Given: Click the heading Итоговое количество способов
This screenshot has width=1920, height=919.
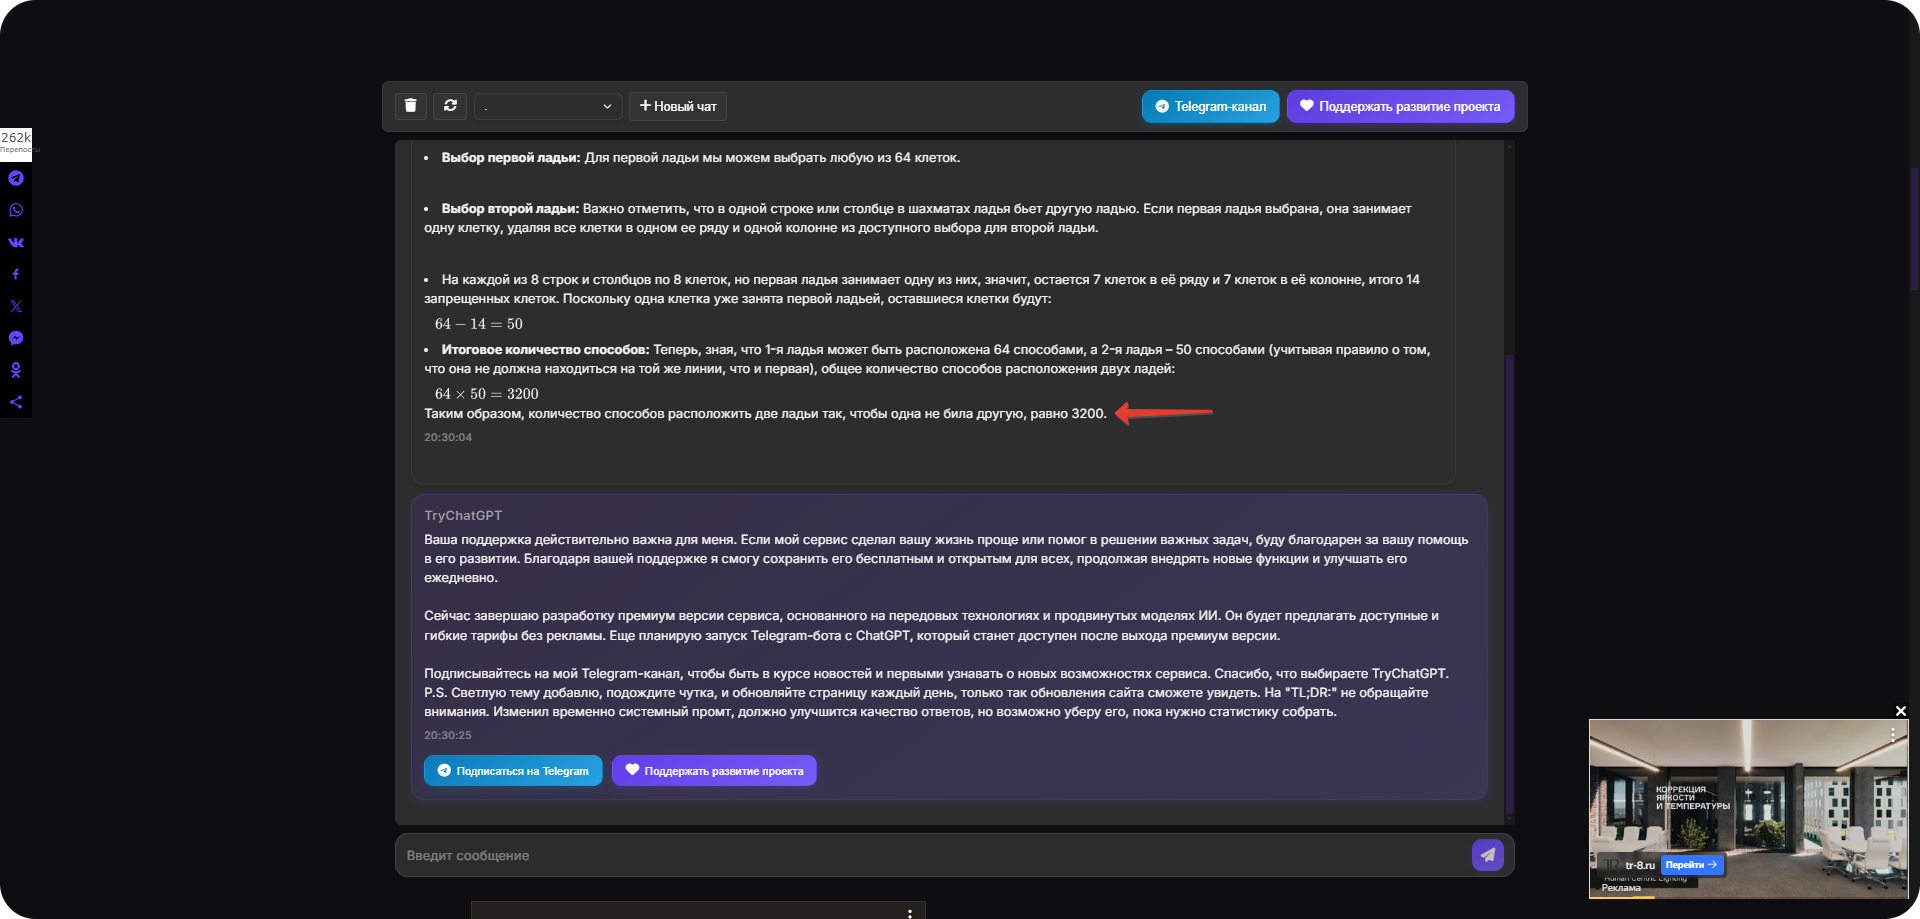Looking at the screenshot, I should [x=546, y=350].
